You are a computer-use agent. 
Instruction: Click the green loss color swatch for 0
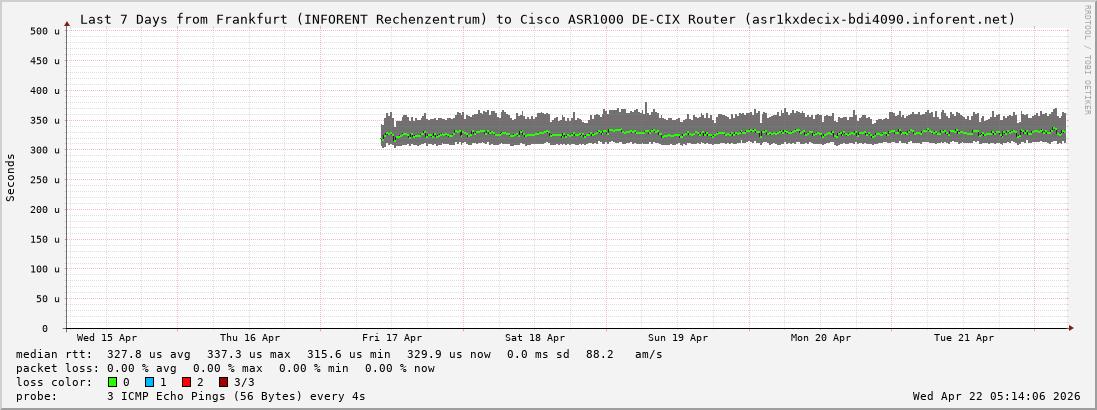112,382
